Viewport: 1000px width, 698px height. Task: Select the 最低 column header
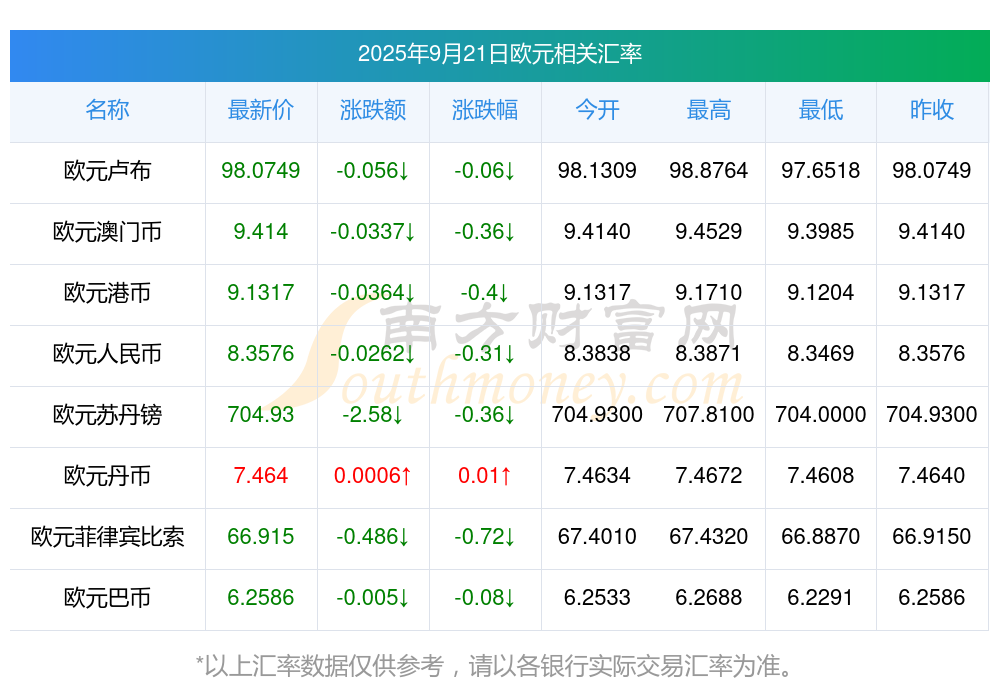(x=821, y=110)
